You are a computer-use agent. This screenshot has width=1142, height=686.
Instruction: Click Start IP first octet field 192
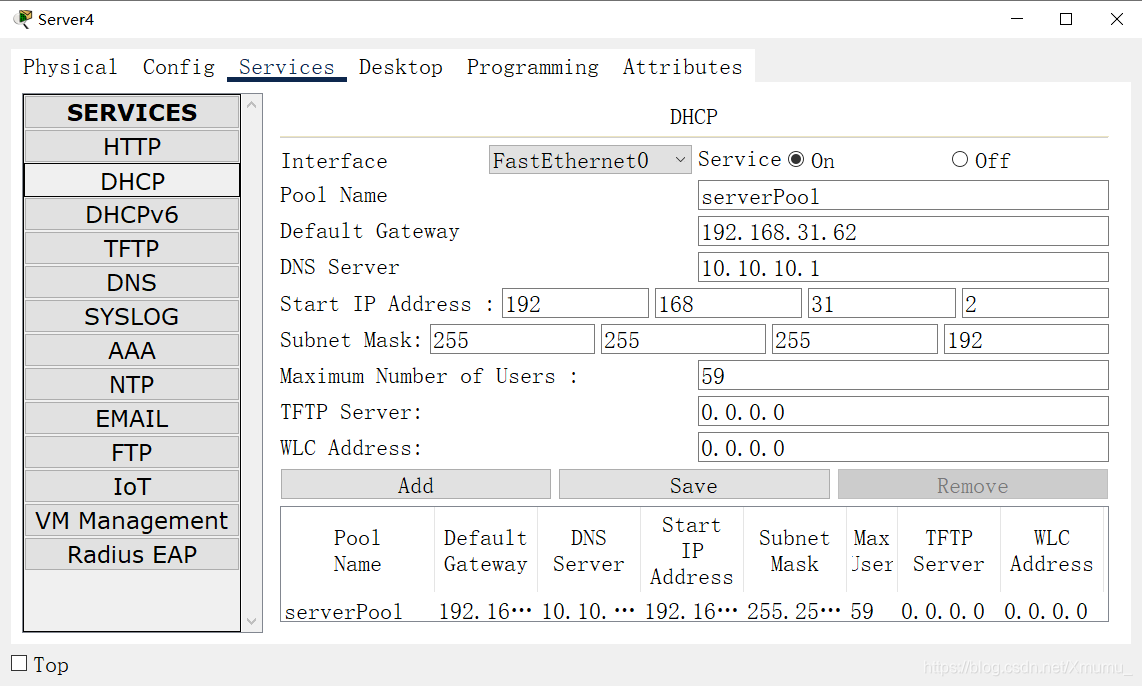575,304
